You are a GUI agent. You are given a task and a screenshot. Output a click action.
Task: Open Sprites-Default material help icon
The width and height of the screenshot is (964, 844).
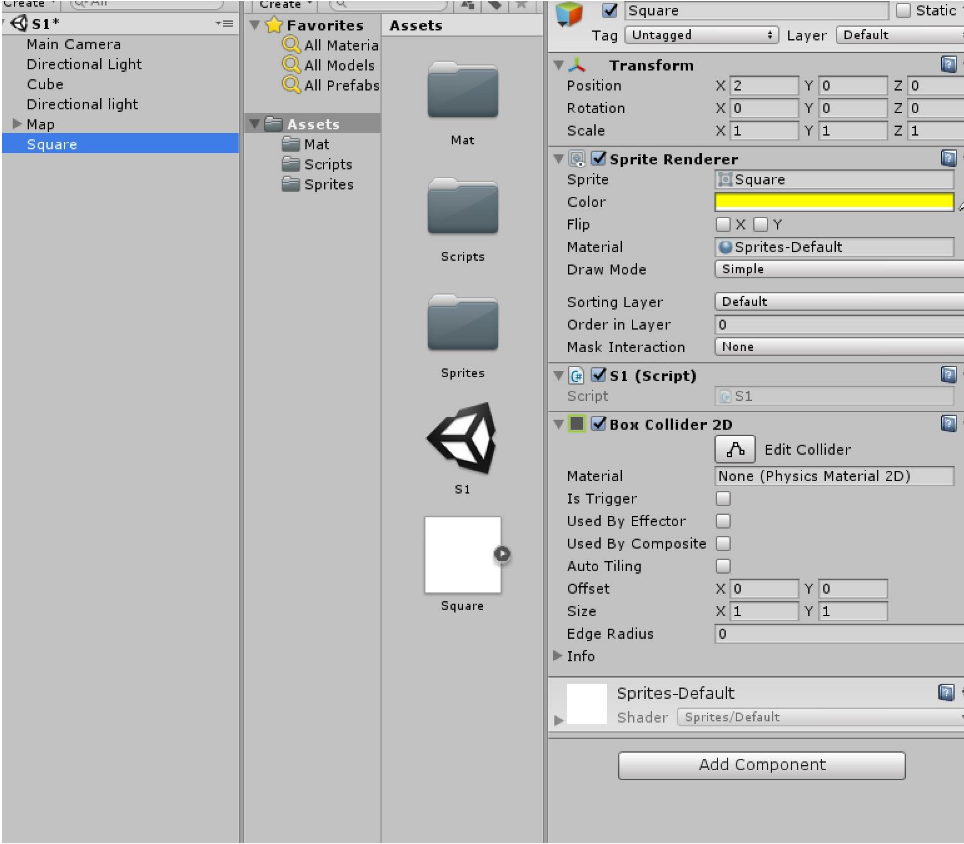946,692
